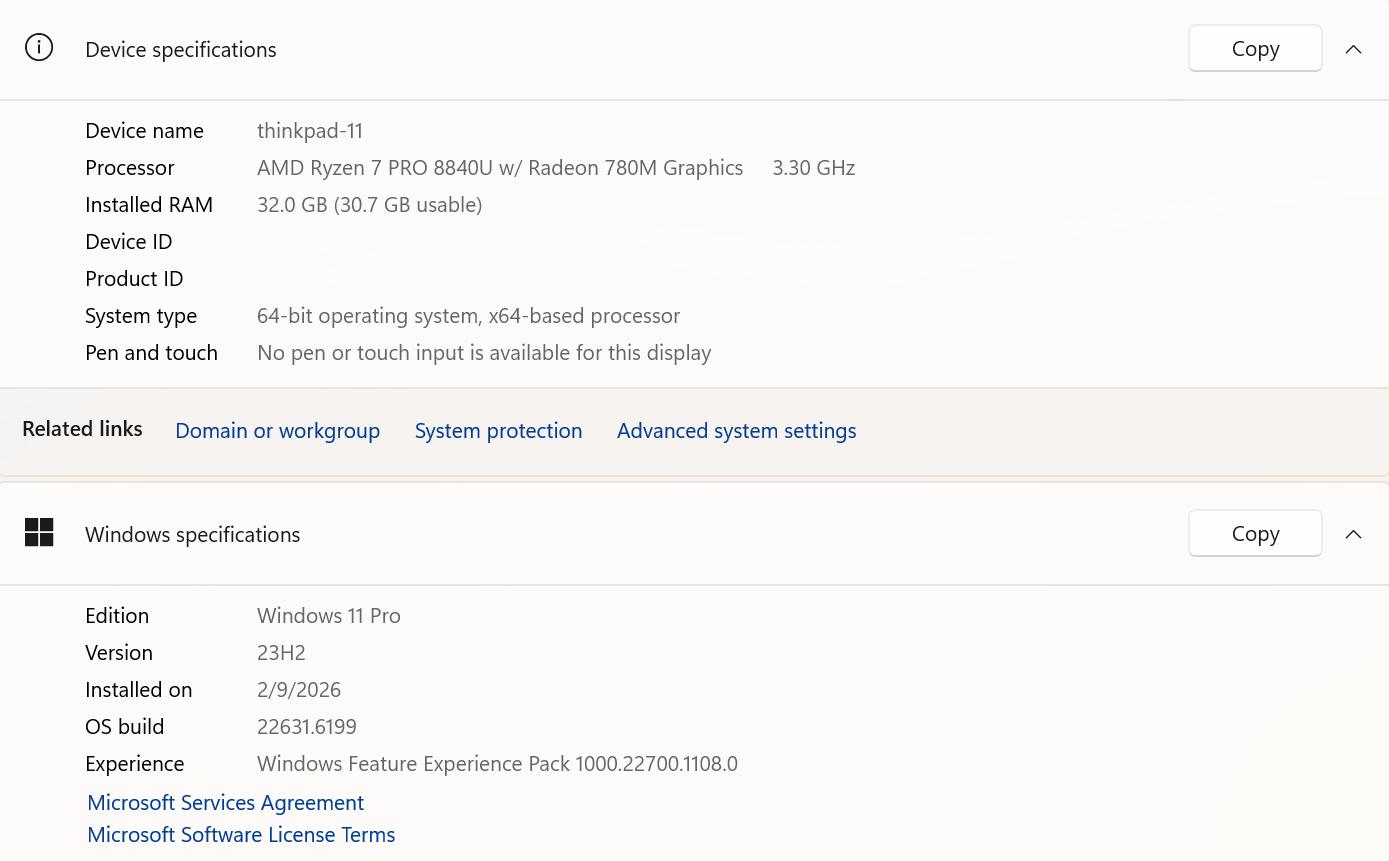1389x861 pixels.
Task: Click the 32.0 GB installed RAM value
Action: (369, 204)
